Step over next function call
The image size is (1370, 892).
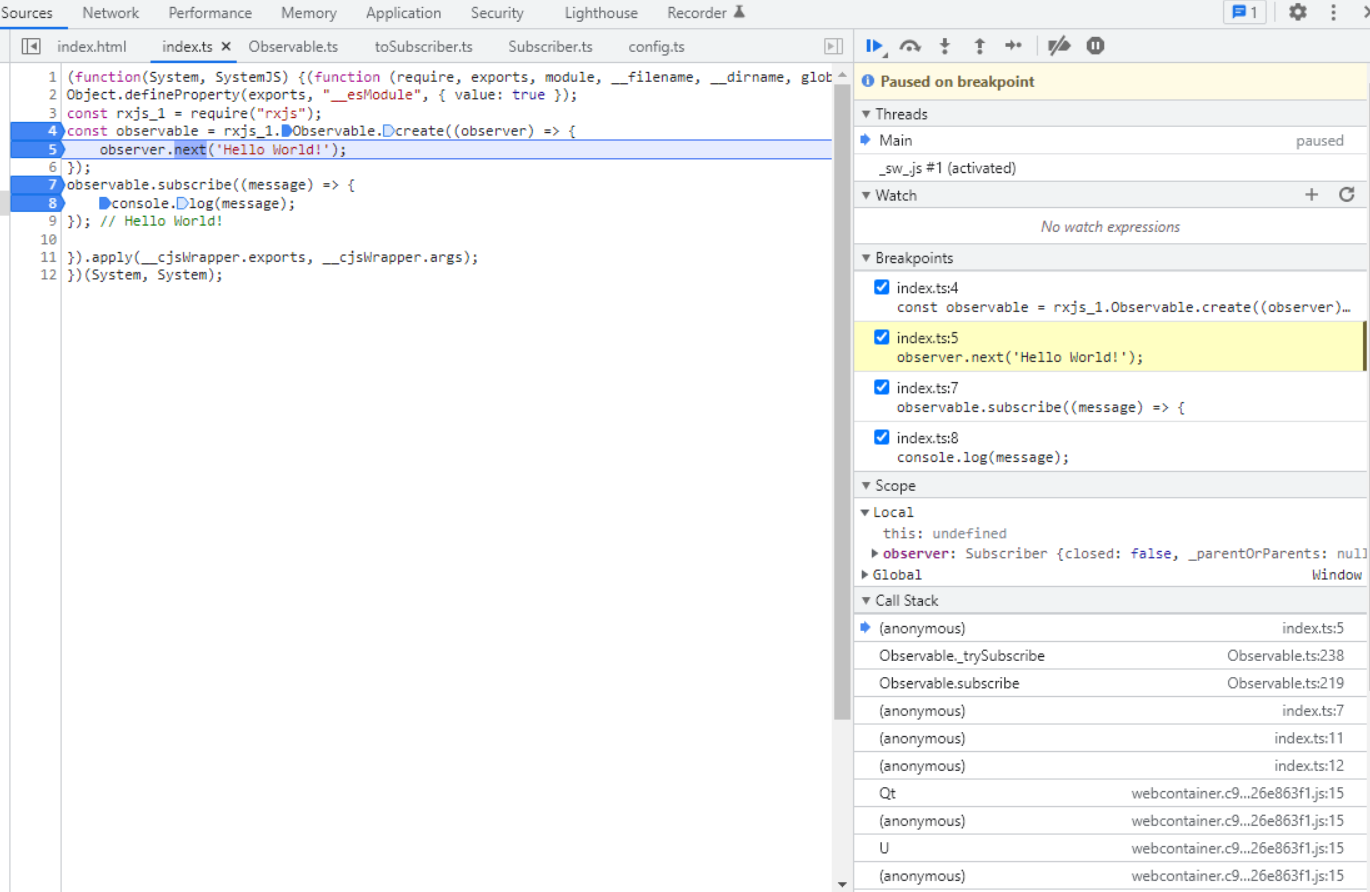910,46
